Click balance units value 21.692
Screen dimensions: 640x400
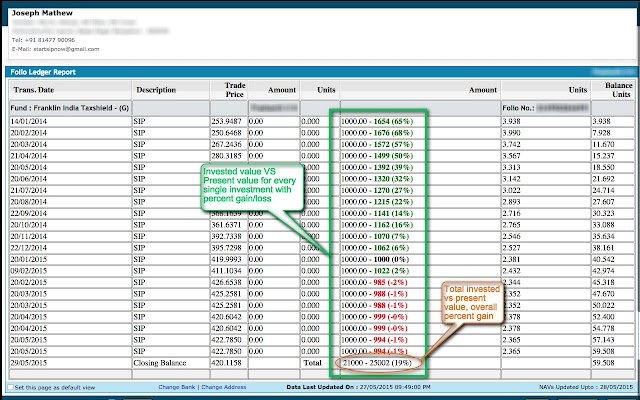[x=603, y=179]
